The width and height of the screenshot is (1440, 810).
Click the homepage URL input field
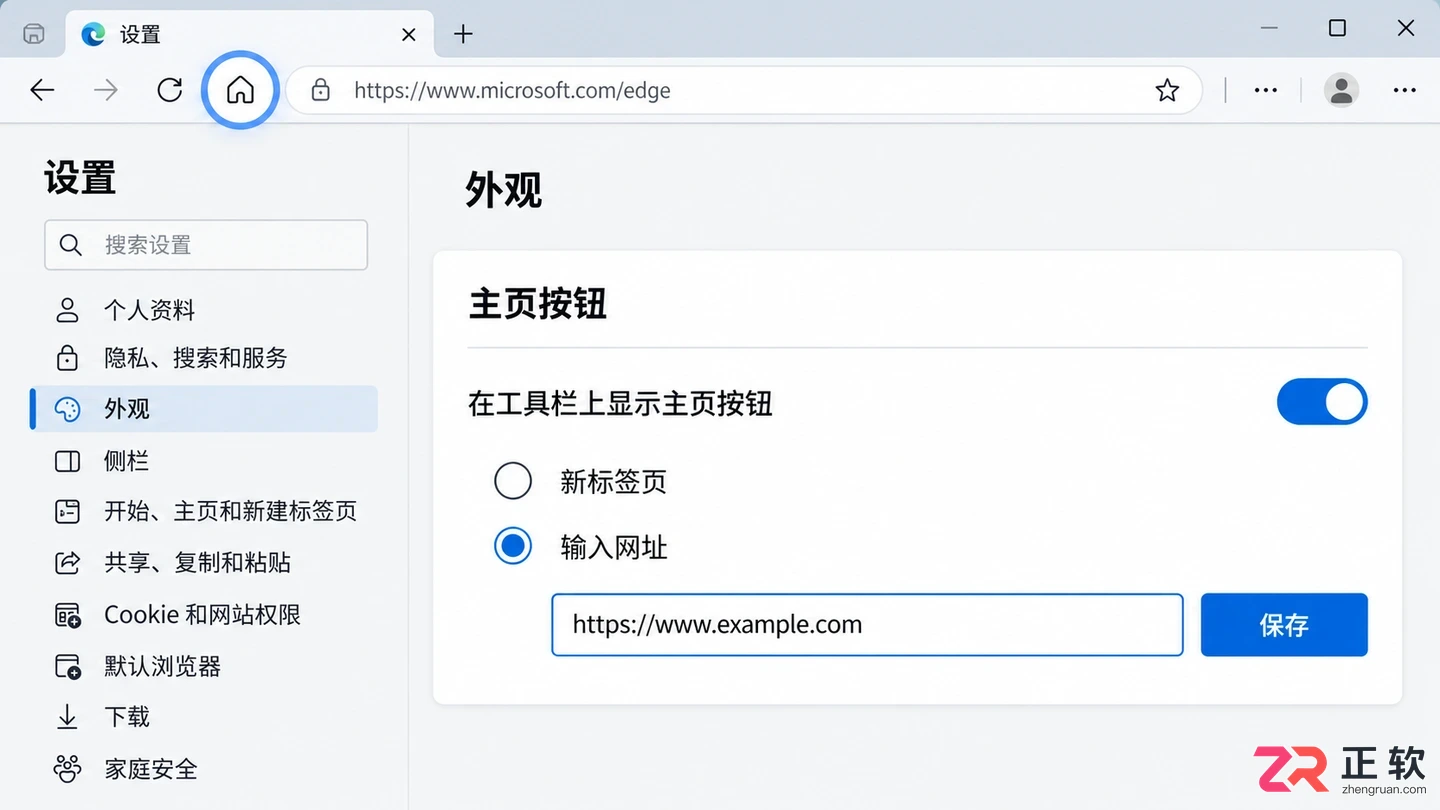click(x=867, y=625)
